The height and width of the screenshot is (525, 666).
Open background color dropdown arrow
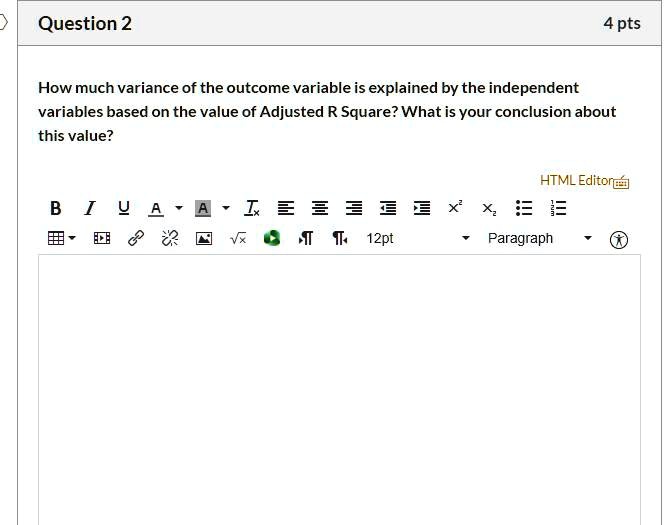[226, 208]
